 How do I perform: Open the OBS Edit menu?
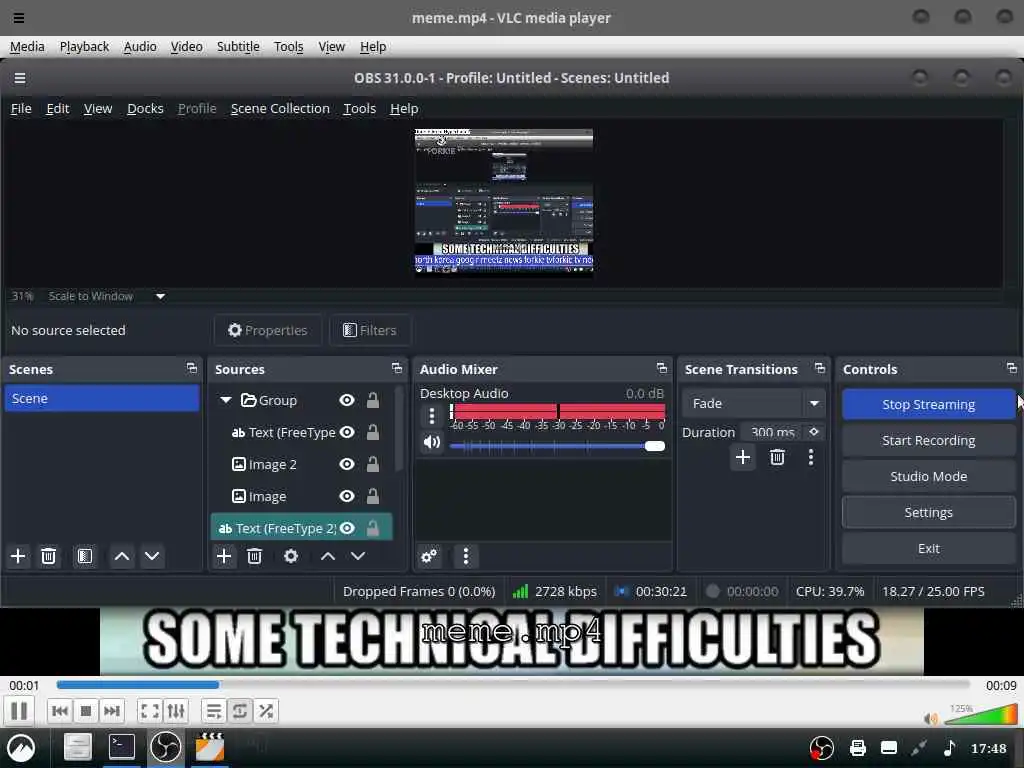pyautogui.click(x=57, y=108)
